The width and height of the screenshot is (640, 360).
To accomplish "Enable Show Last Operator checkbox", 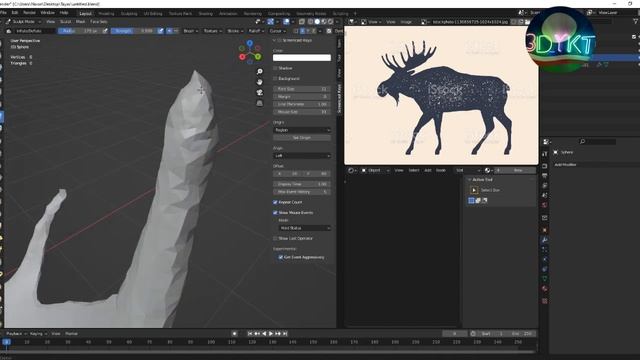I will [x=275, y=238].
